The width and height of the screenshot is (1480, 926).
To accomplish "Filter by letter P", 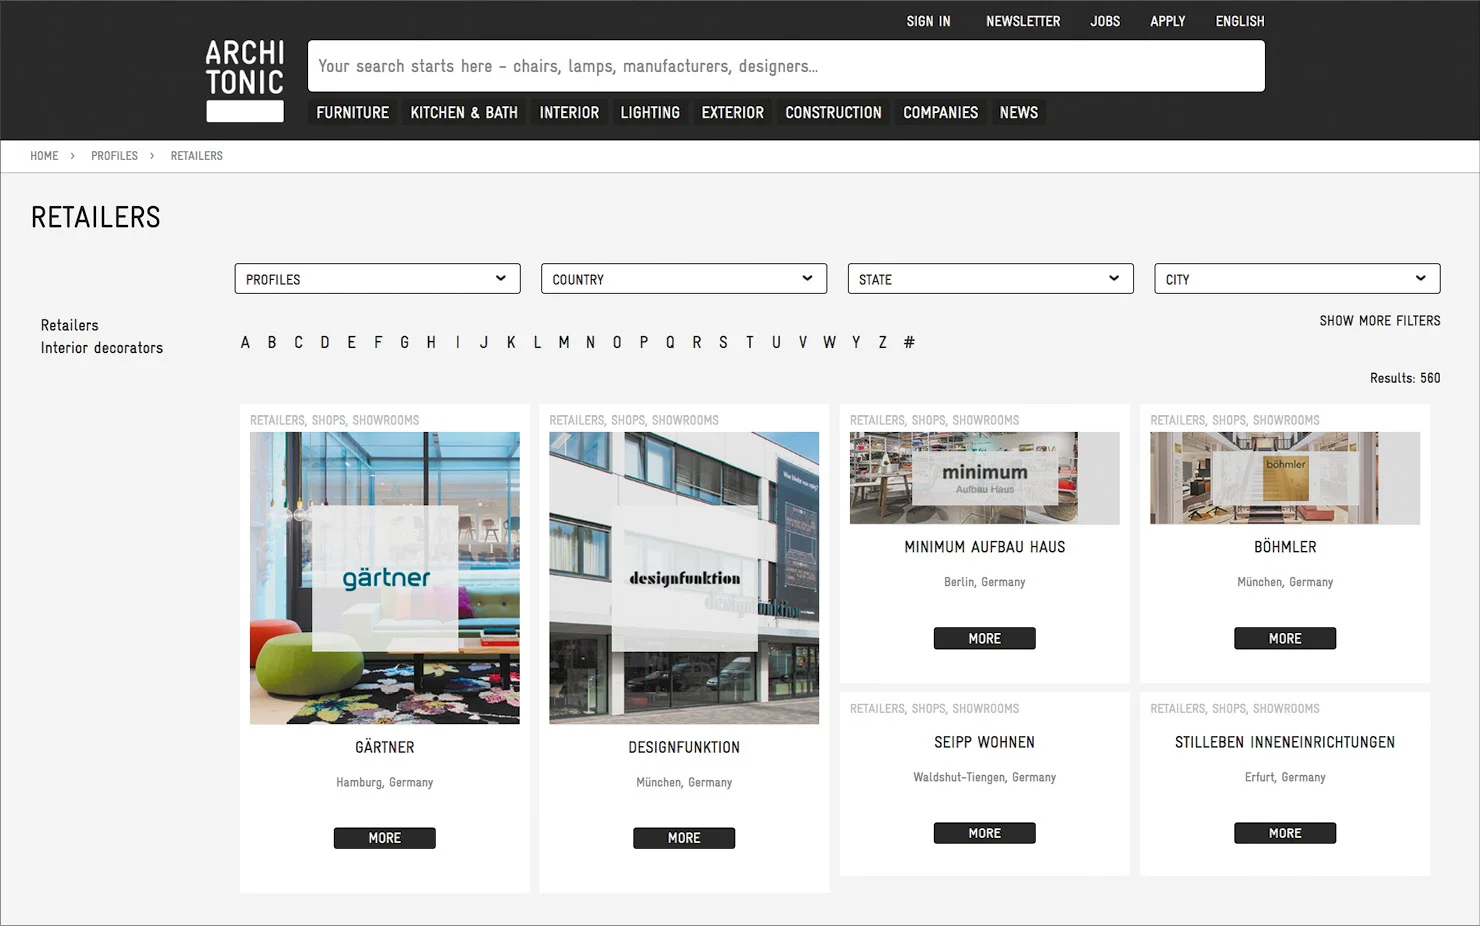I will point(644,342).
